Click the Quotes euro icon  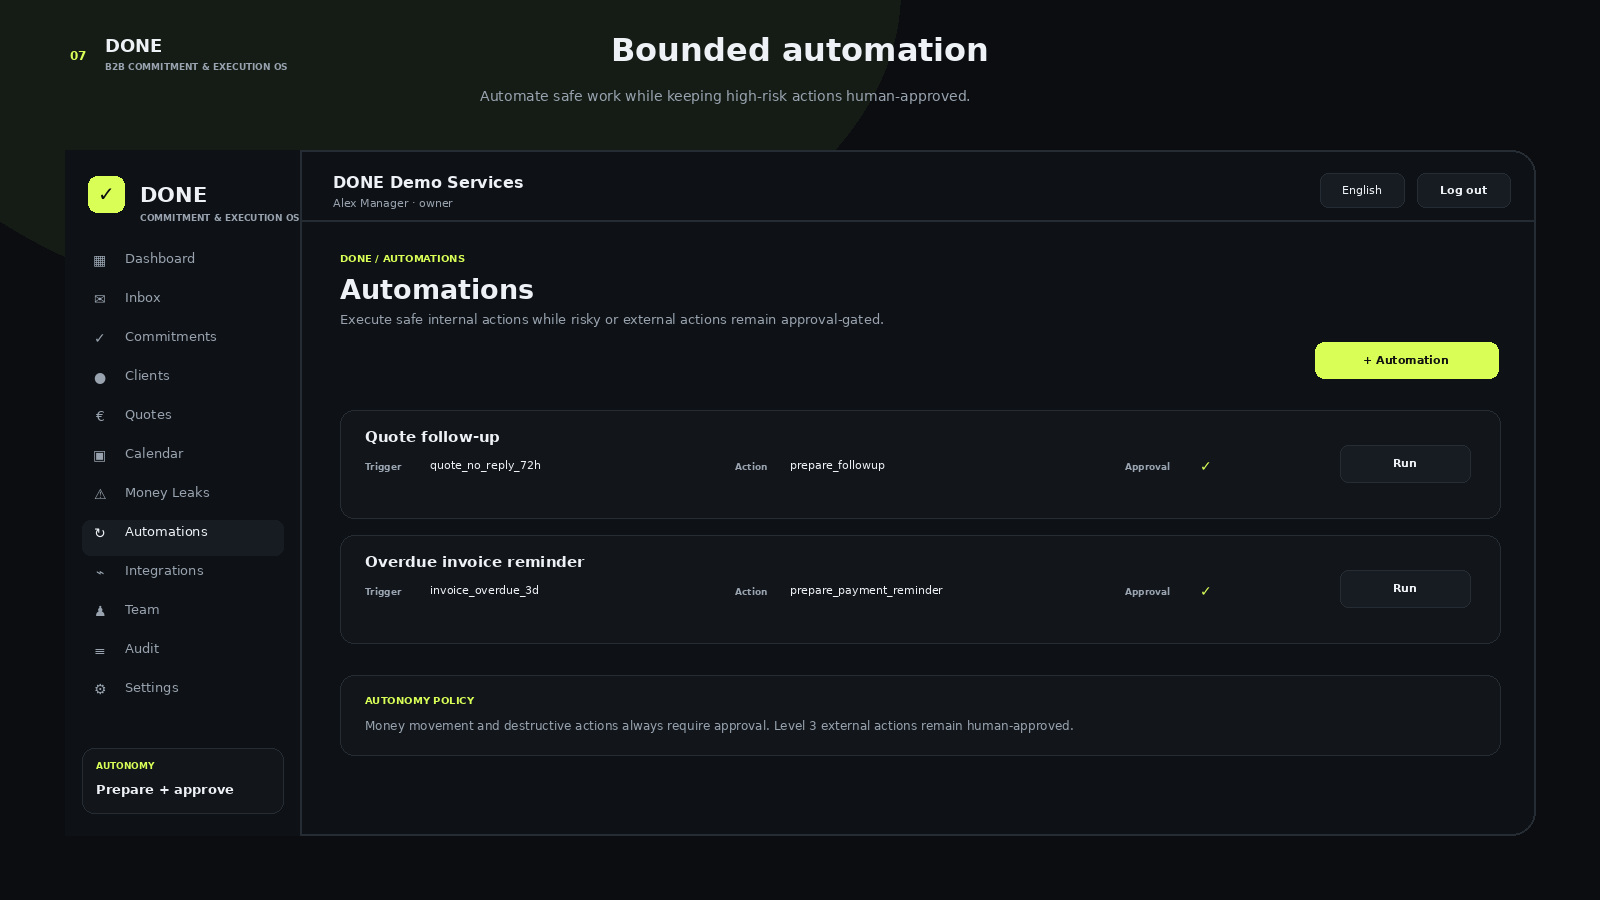point(99,416)
